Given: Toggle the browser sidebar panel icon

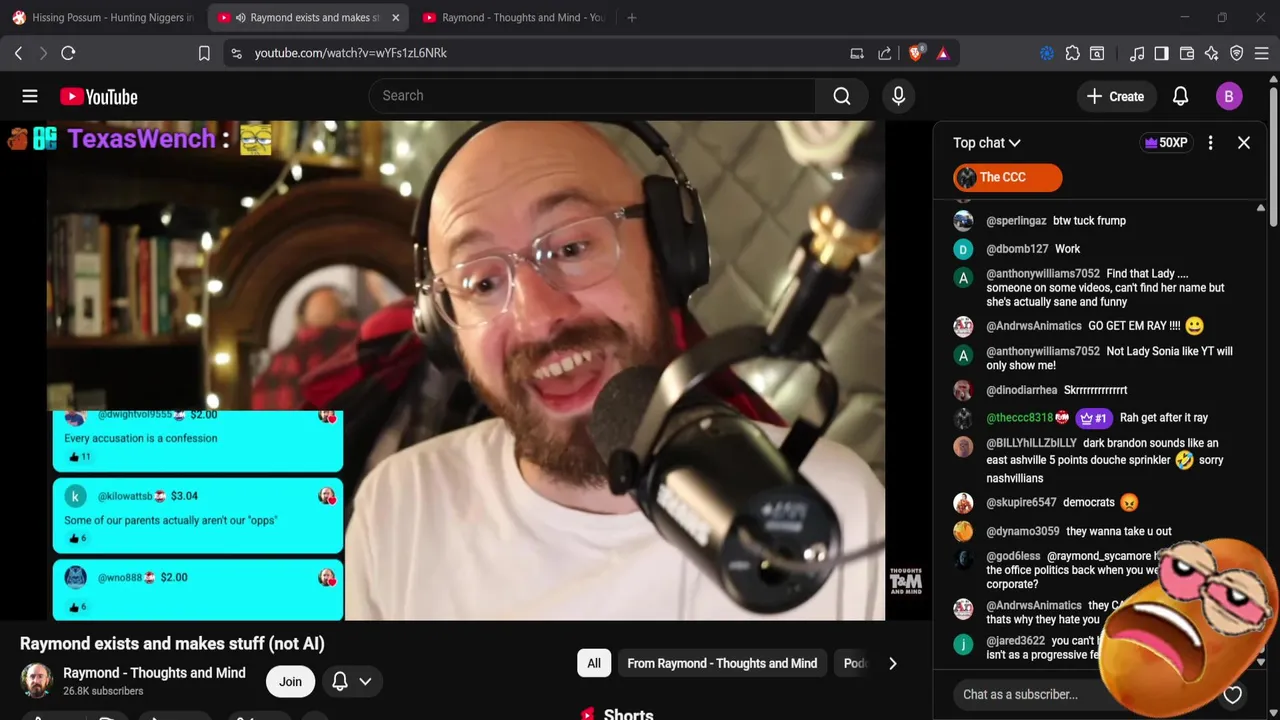Looking at the screenshot, I should 1161,53.
